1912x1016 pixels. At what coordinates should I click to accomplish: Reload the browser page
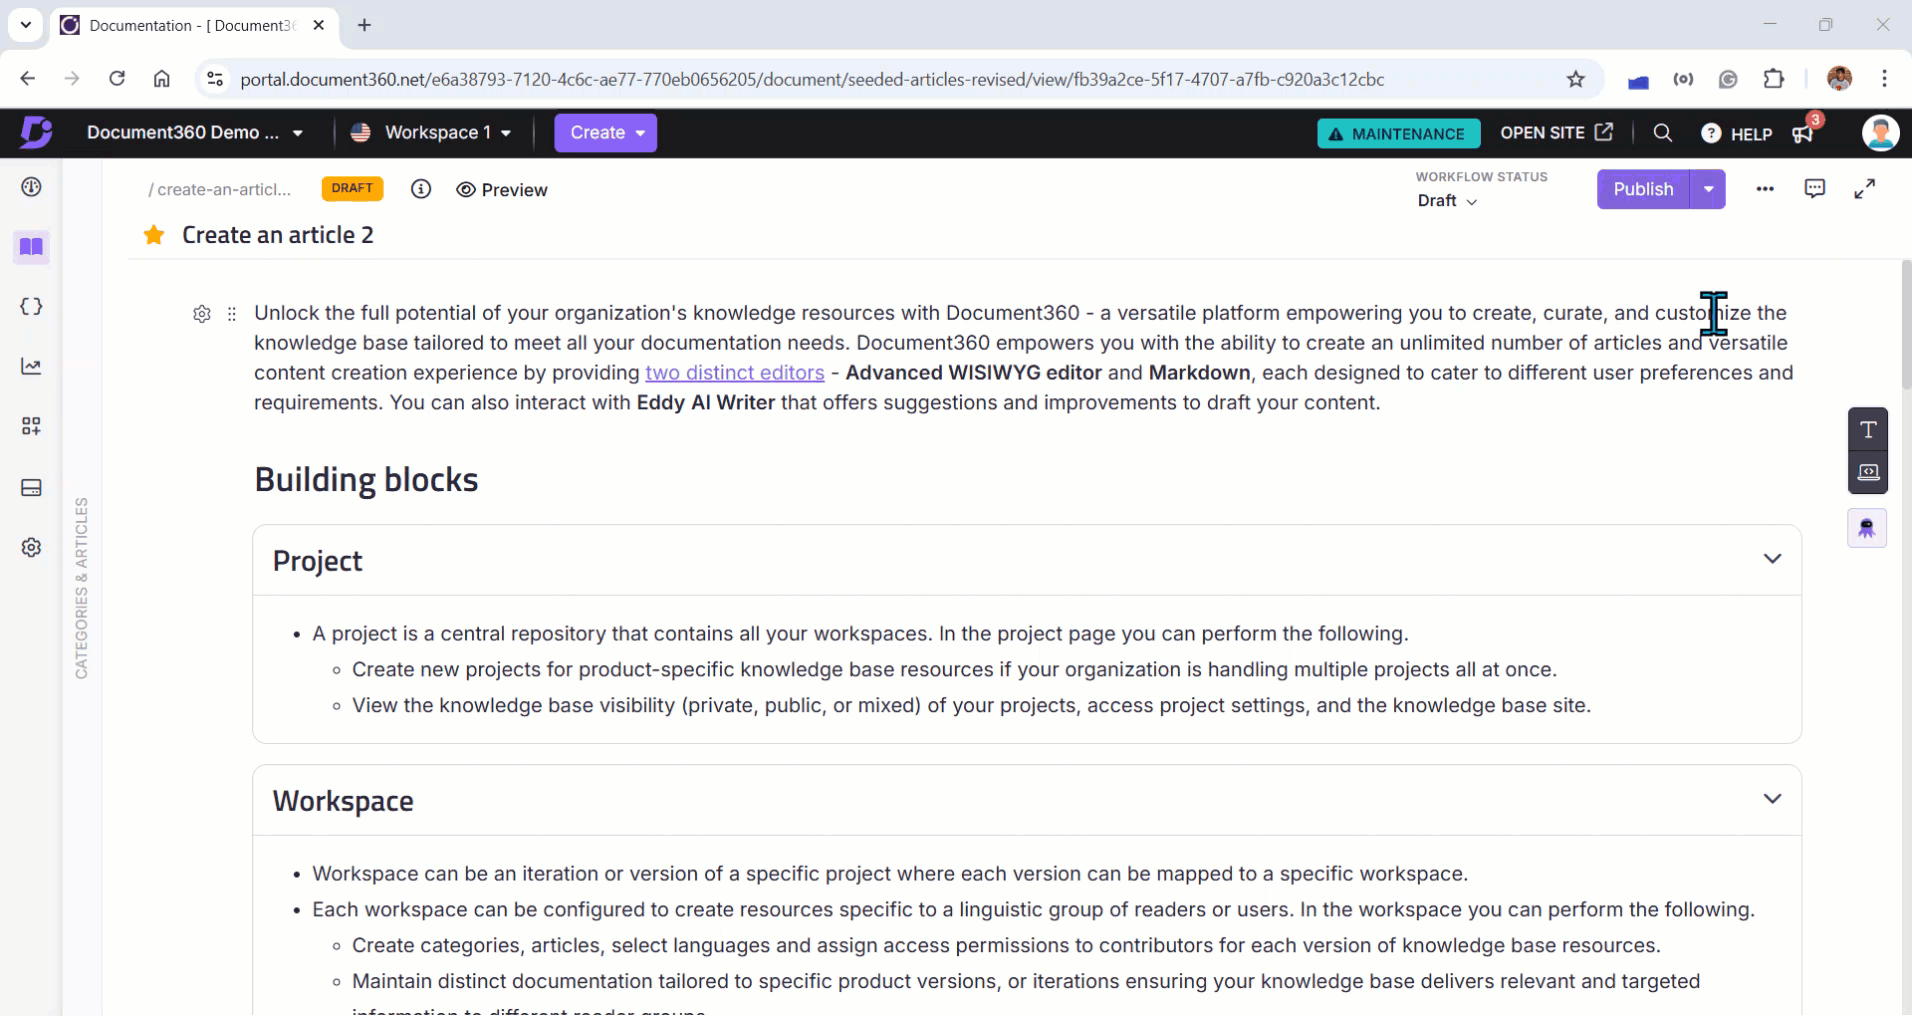pos(117,79)
